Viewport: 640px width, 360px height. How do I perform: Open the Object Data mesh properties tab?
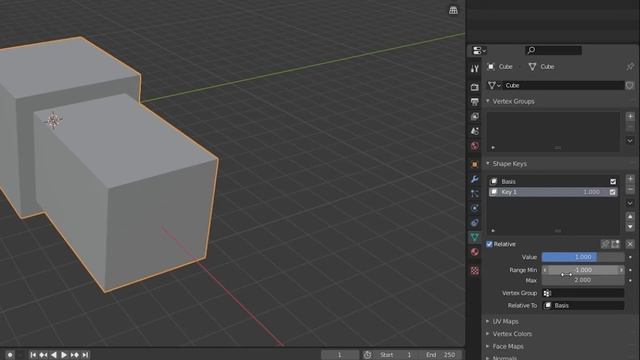pos(474,237)
